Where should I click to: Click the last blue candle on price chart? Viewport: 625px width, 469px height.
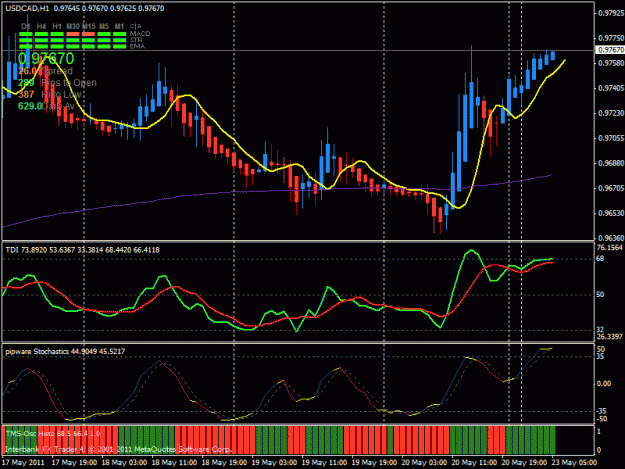(x=553, y=55)
